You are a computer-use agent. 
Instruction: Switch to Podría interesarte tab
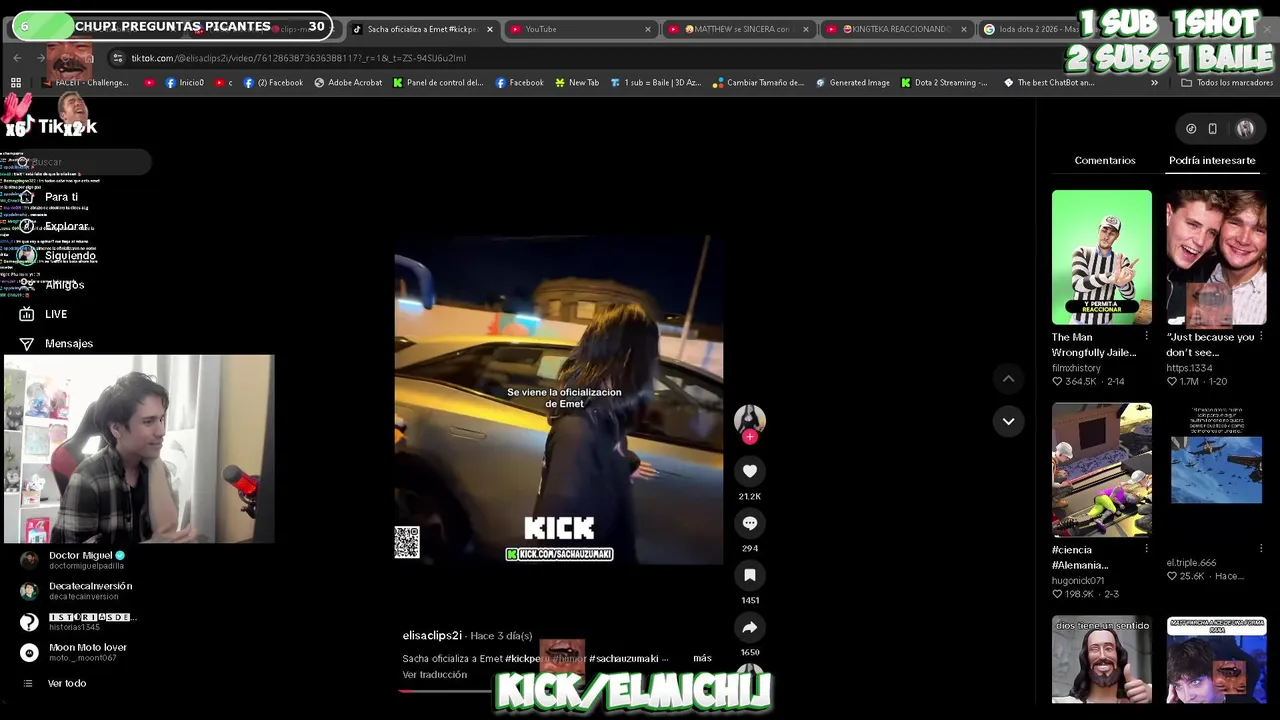tap(1212, 160)
